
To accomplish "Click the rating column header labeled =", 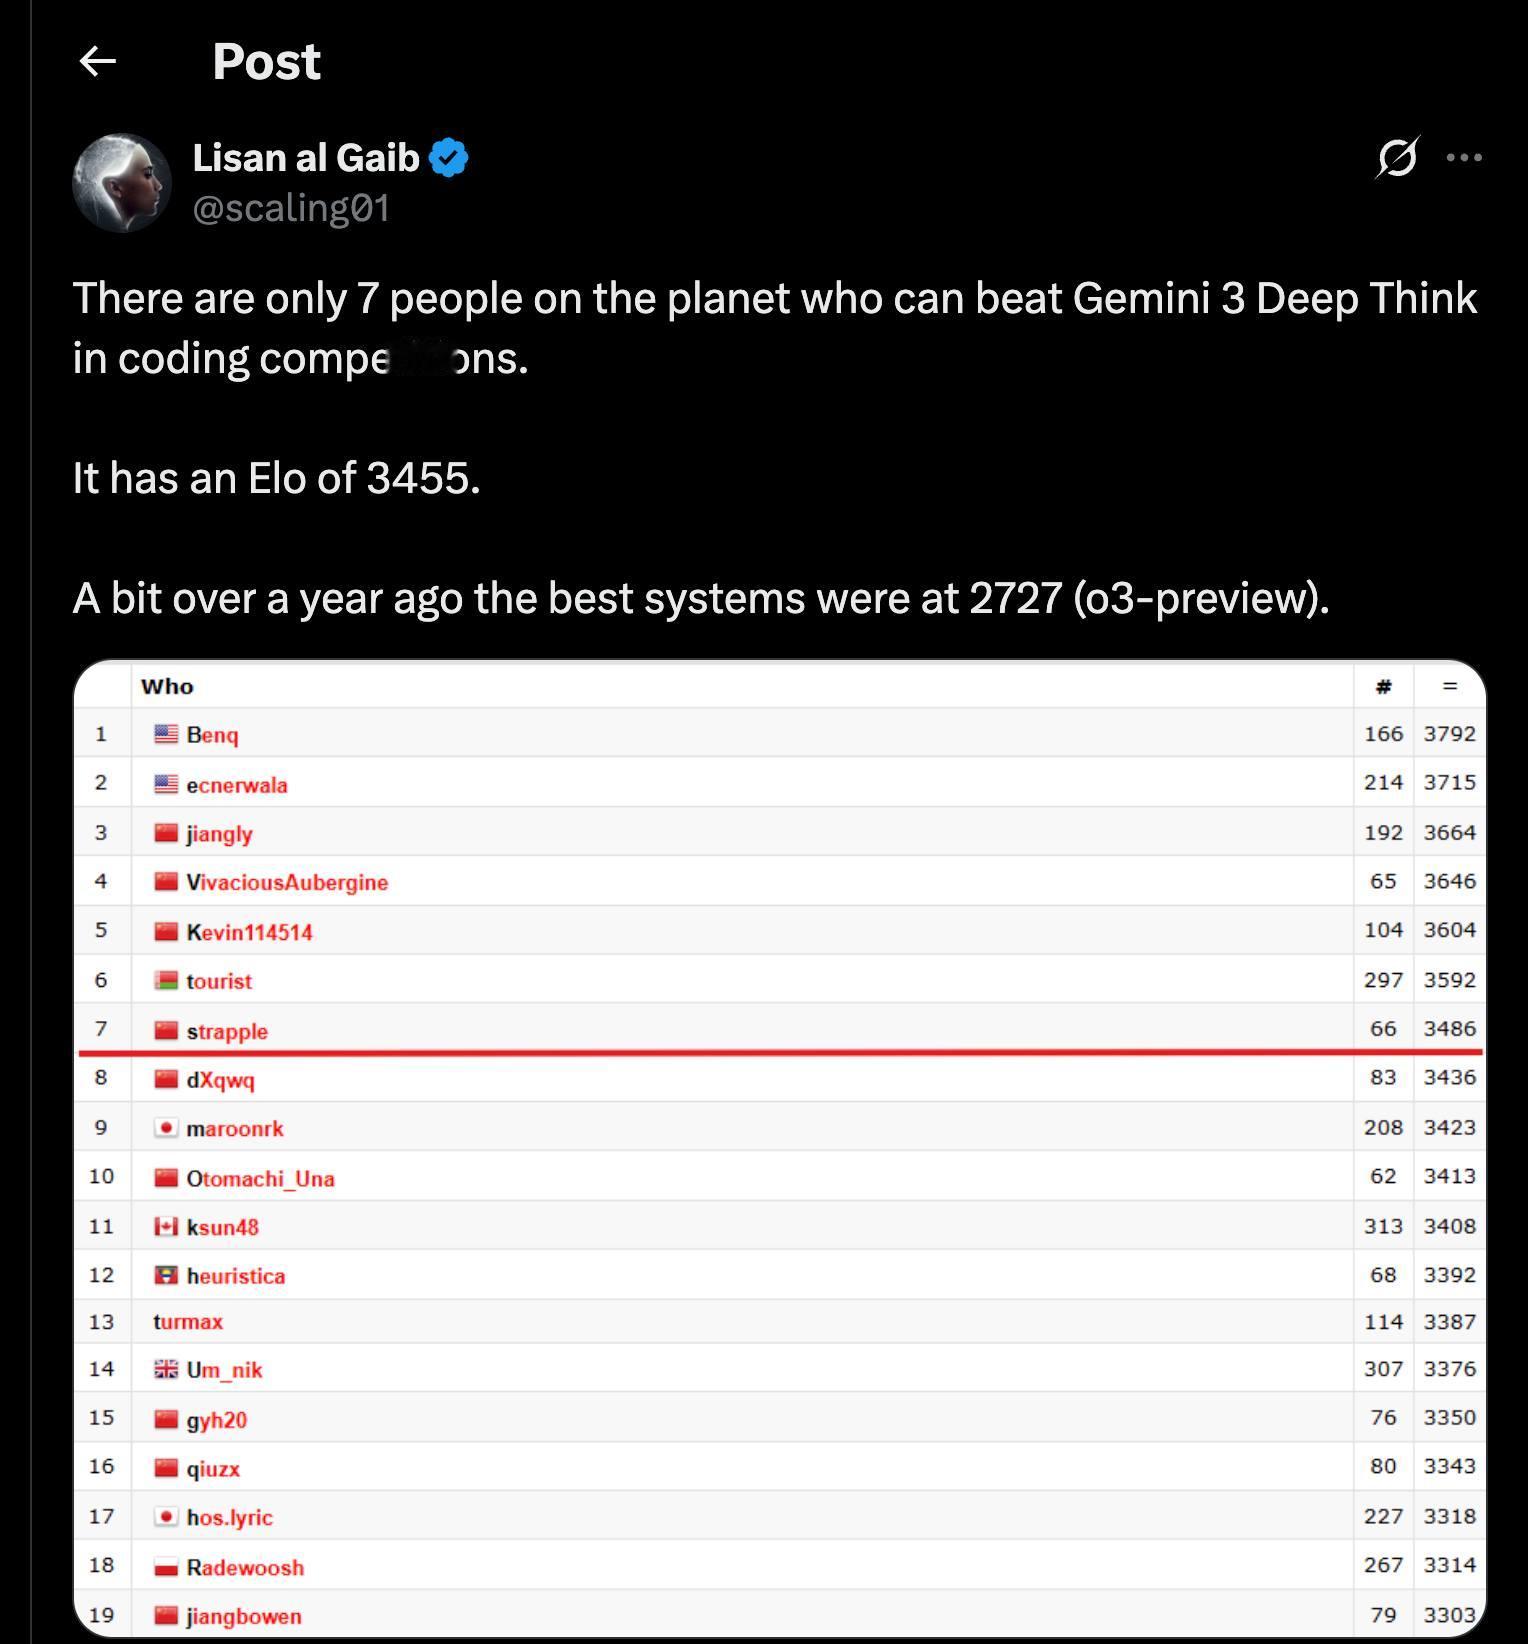I will [x=1450, y=686].
